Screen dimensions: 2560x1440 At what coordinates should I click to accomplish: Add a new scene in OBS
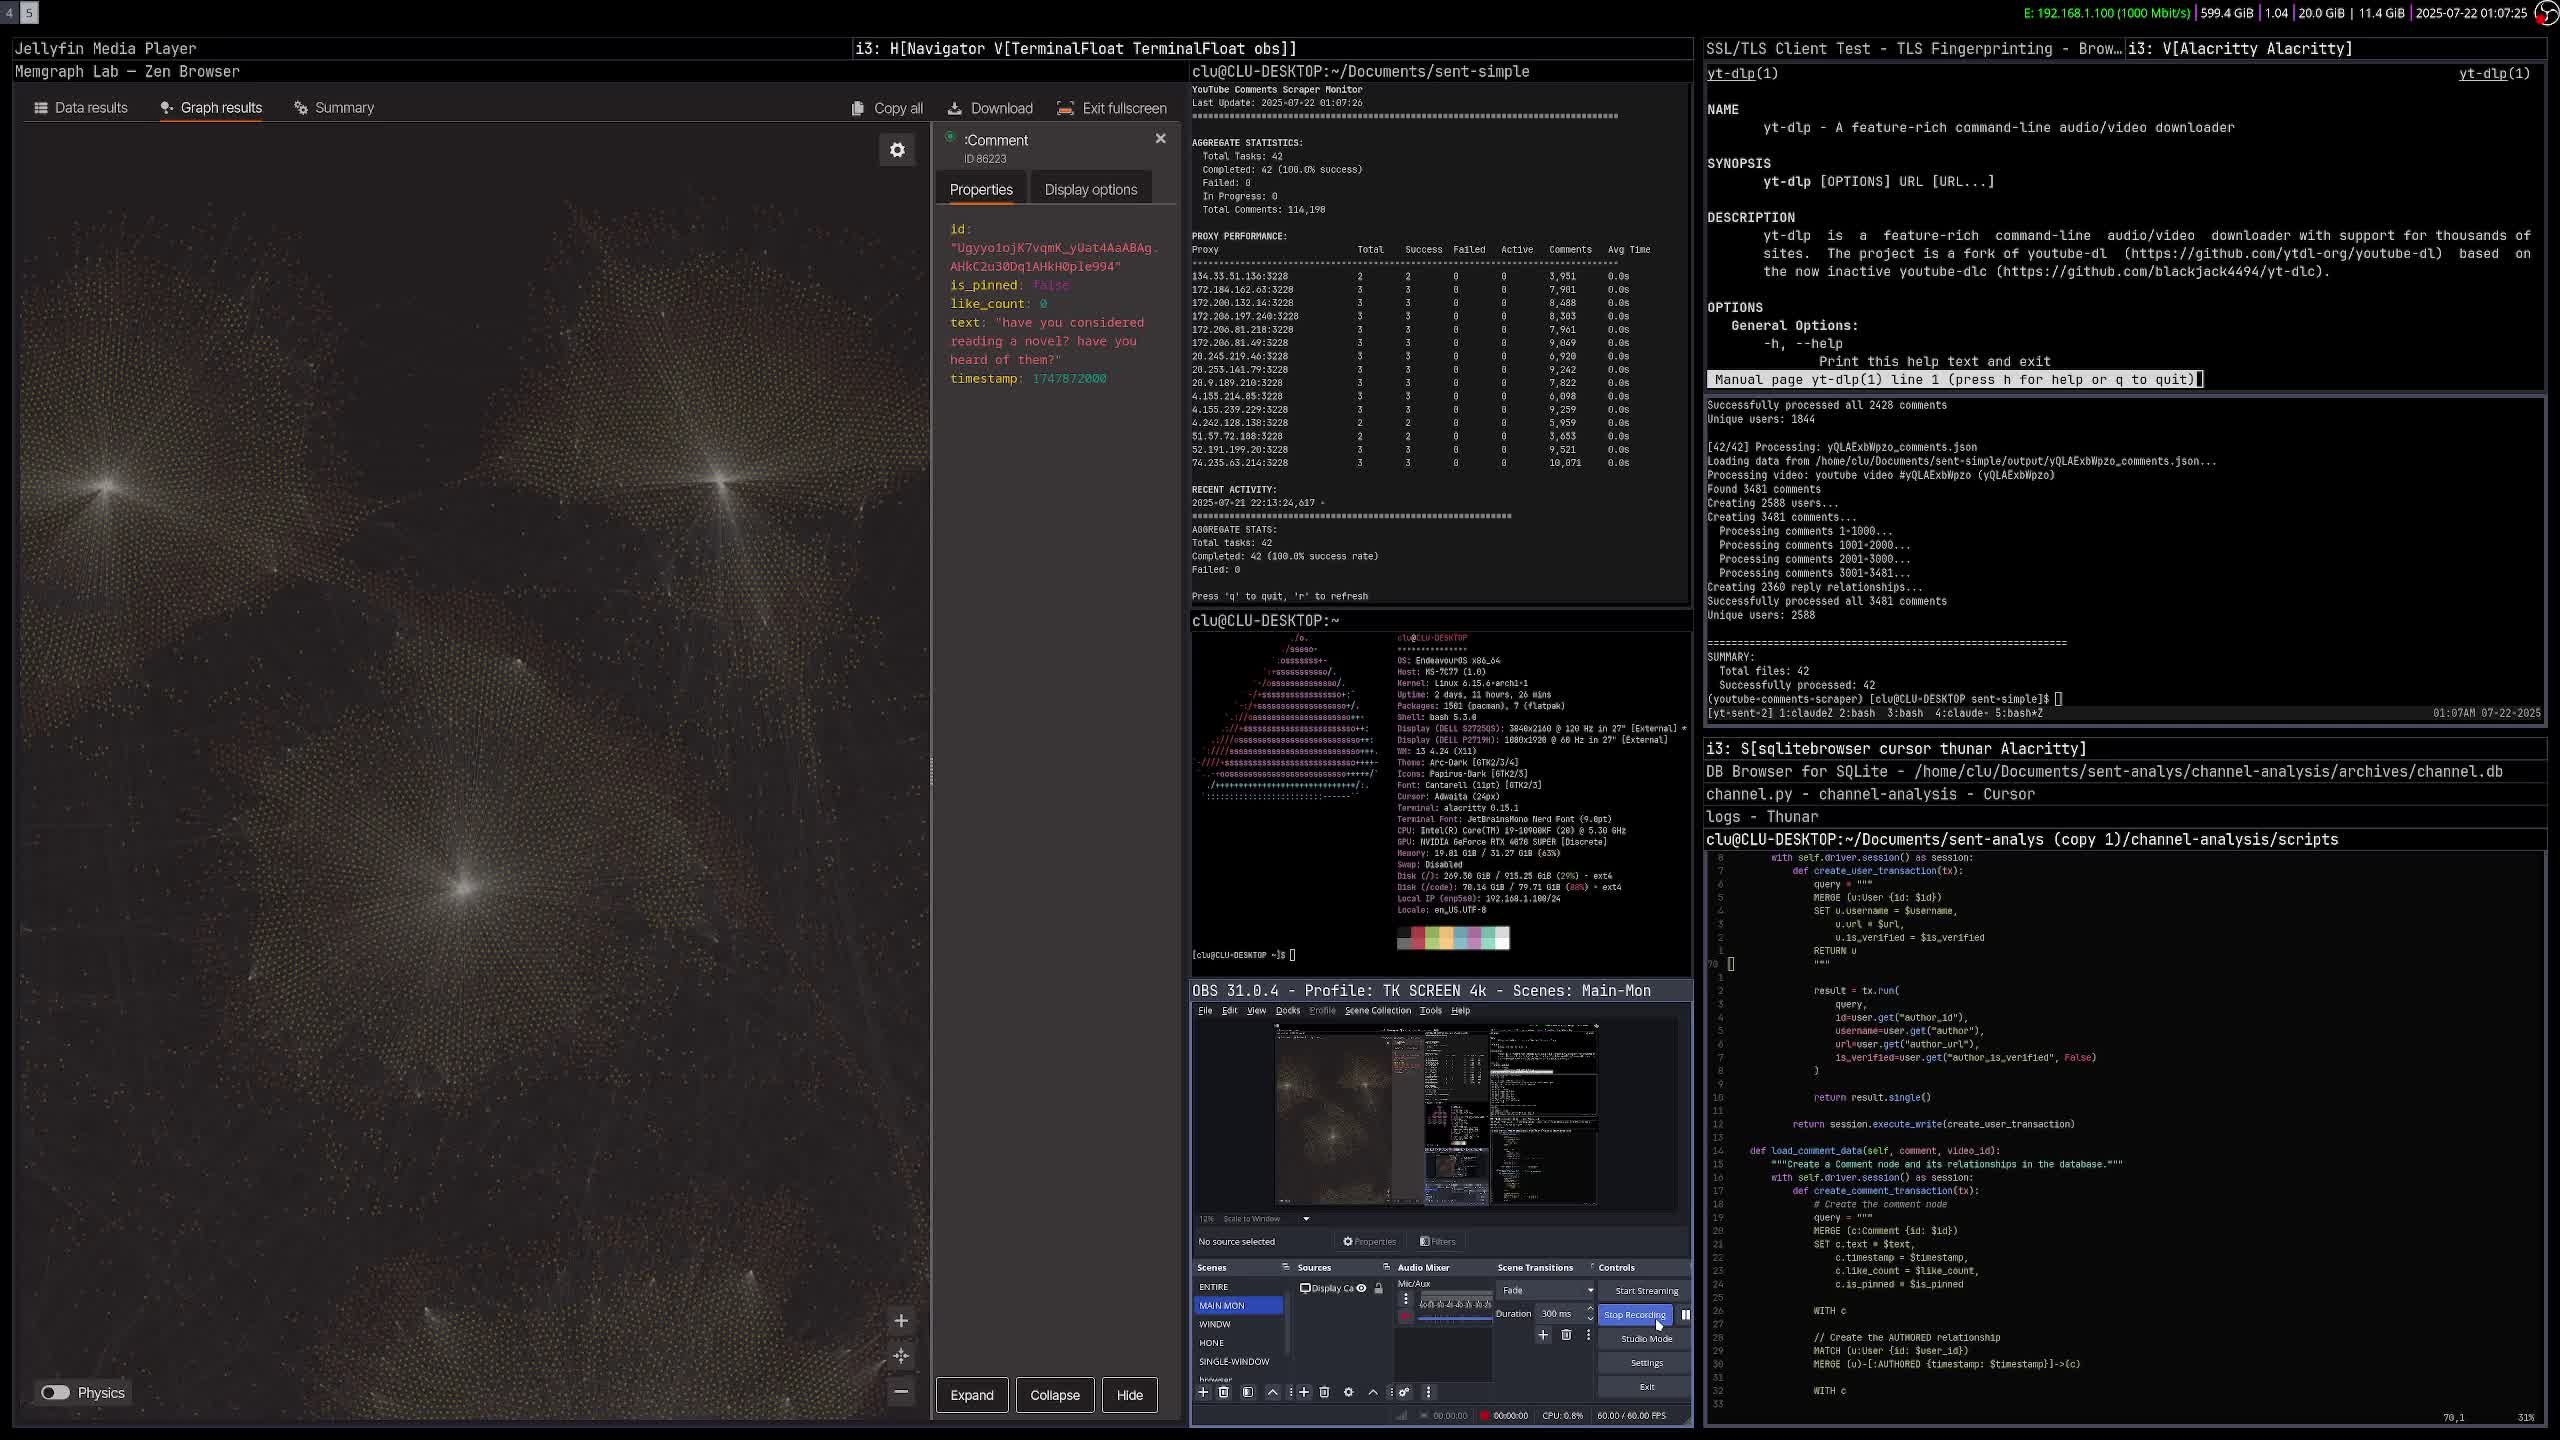[x=1203, y=1392]
